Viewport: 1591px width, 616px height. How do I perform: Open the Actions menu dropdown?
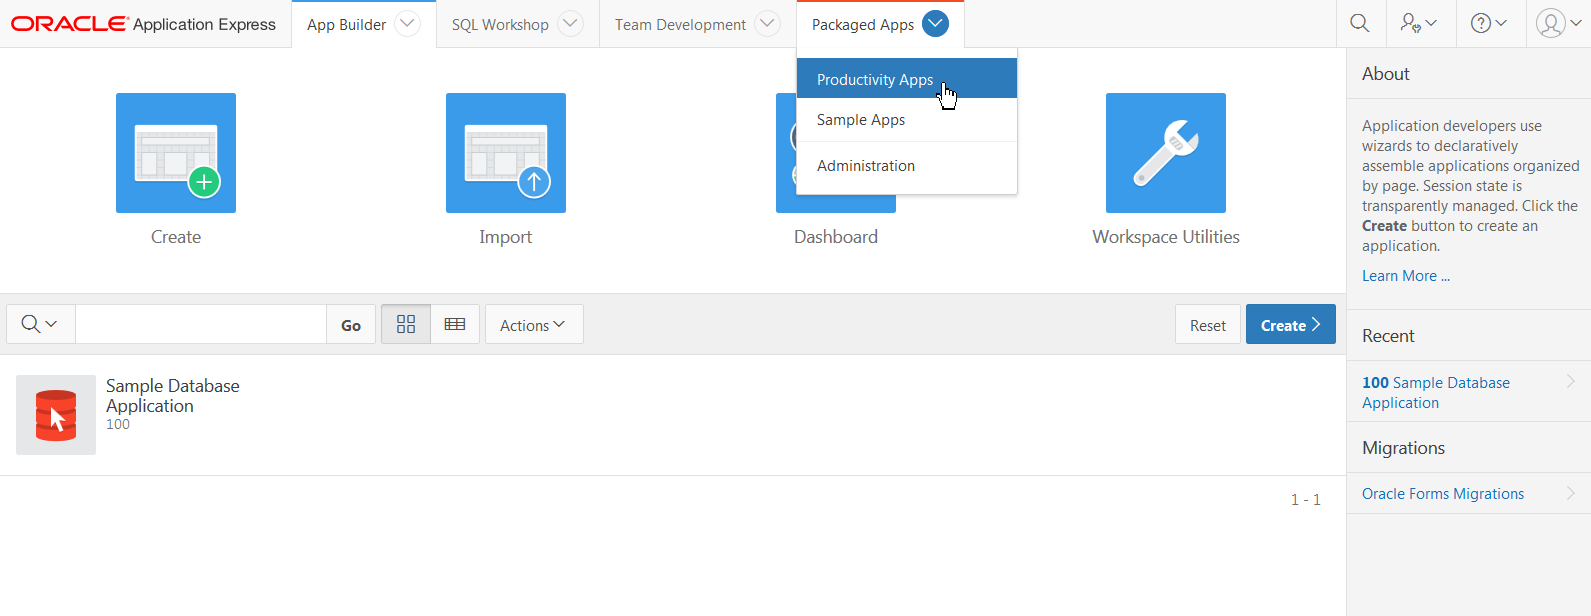[534, 324]
